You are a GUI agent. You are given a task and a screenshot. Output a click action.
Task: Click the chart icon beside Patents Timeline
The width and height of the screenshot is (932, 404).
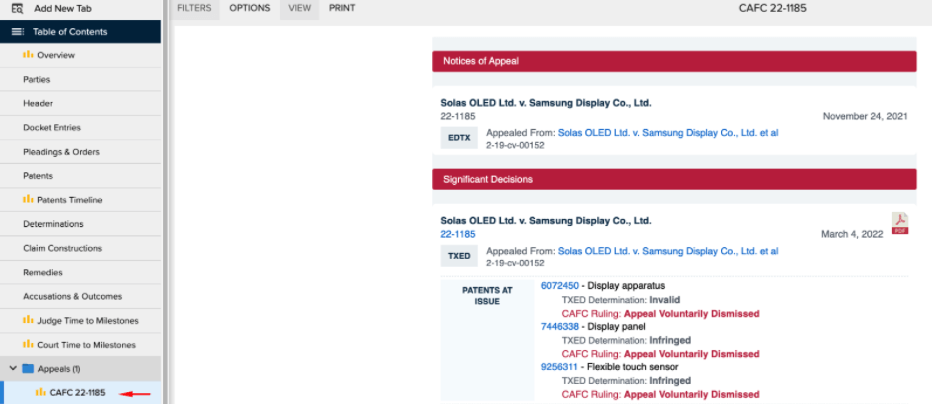coord(28,200)
